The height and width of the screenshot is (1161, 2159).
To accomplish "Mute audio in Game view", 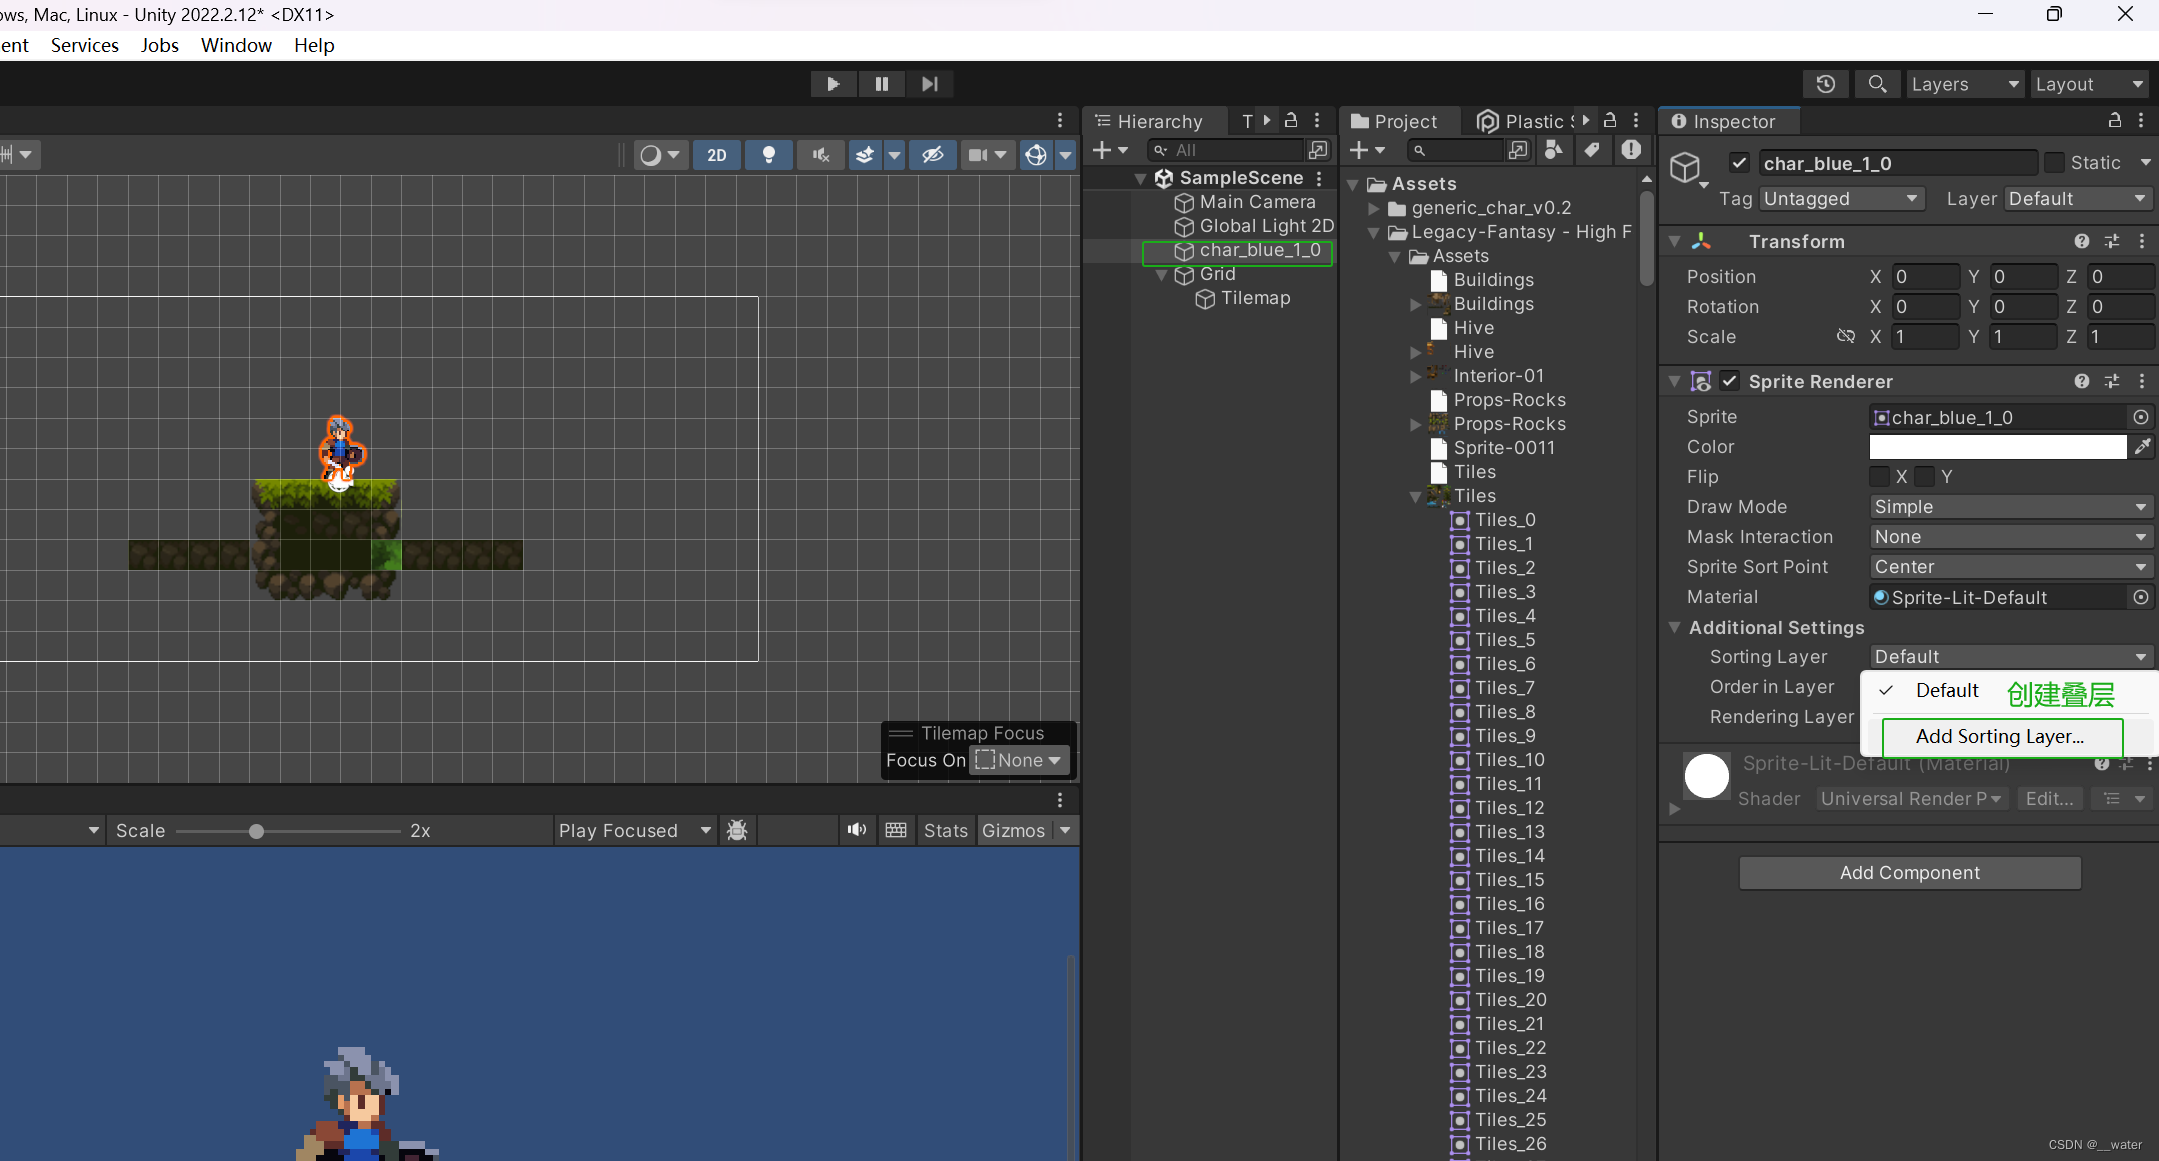I will (x=856, y=830).
